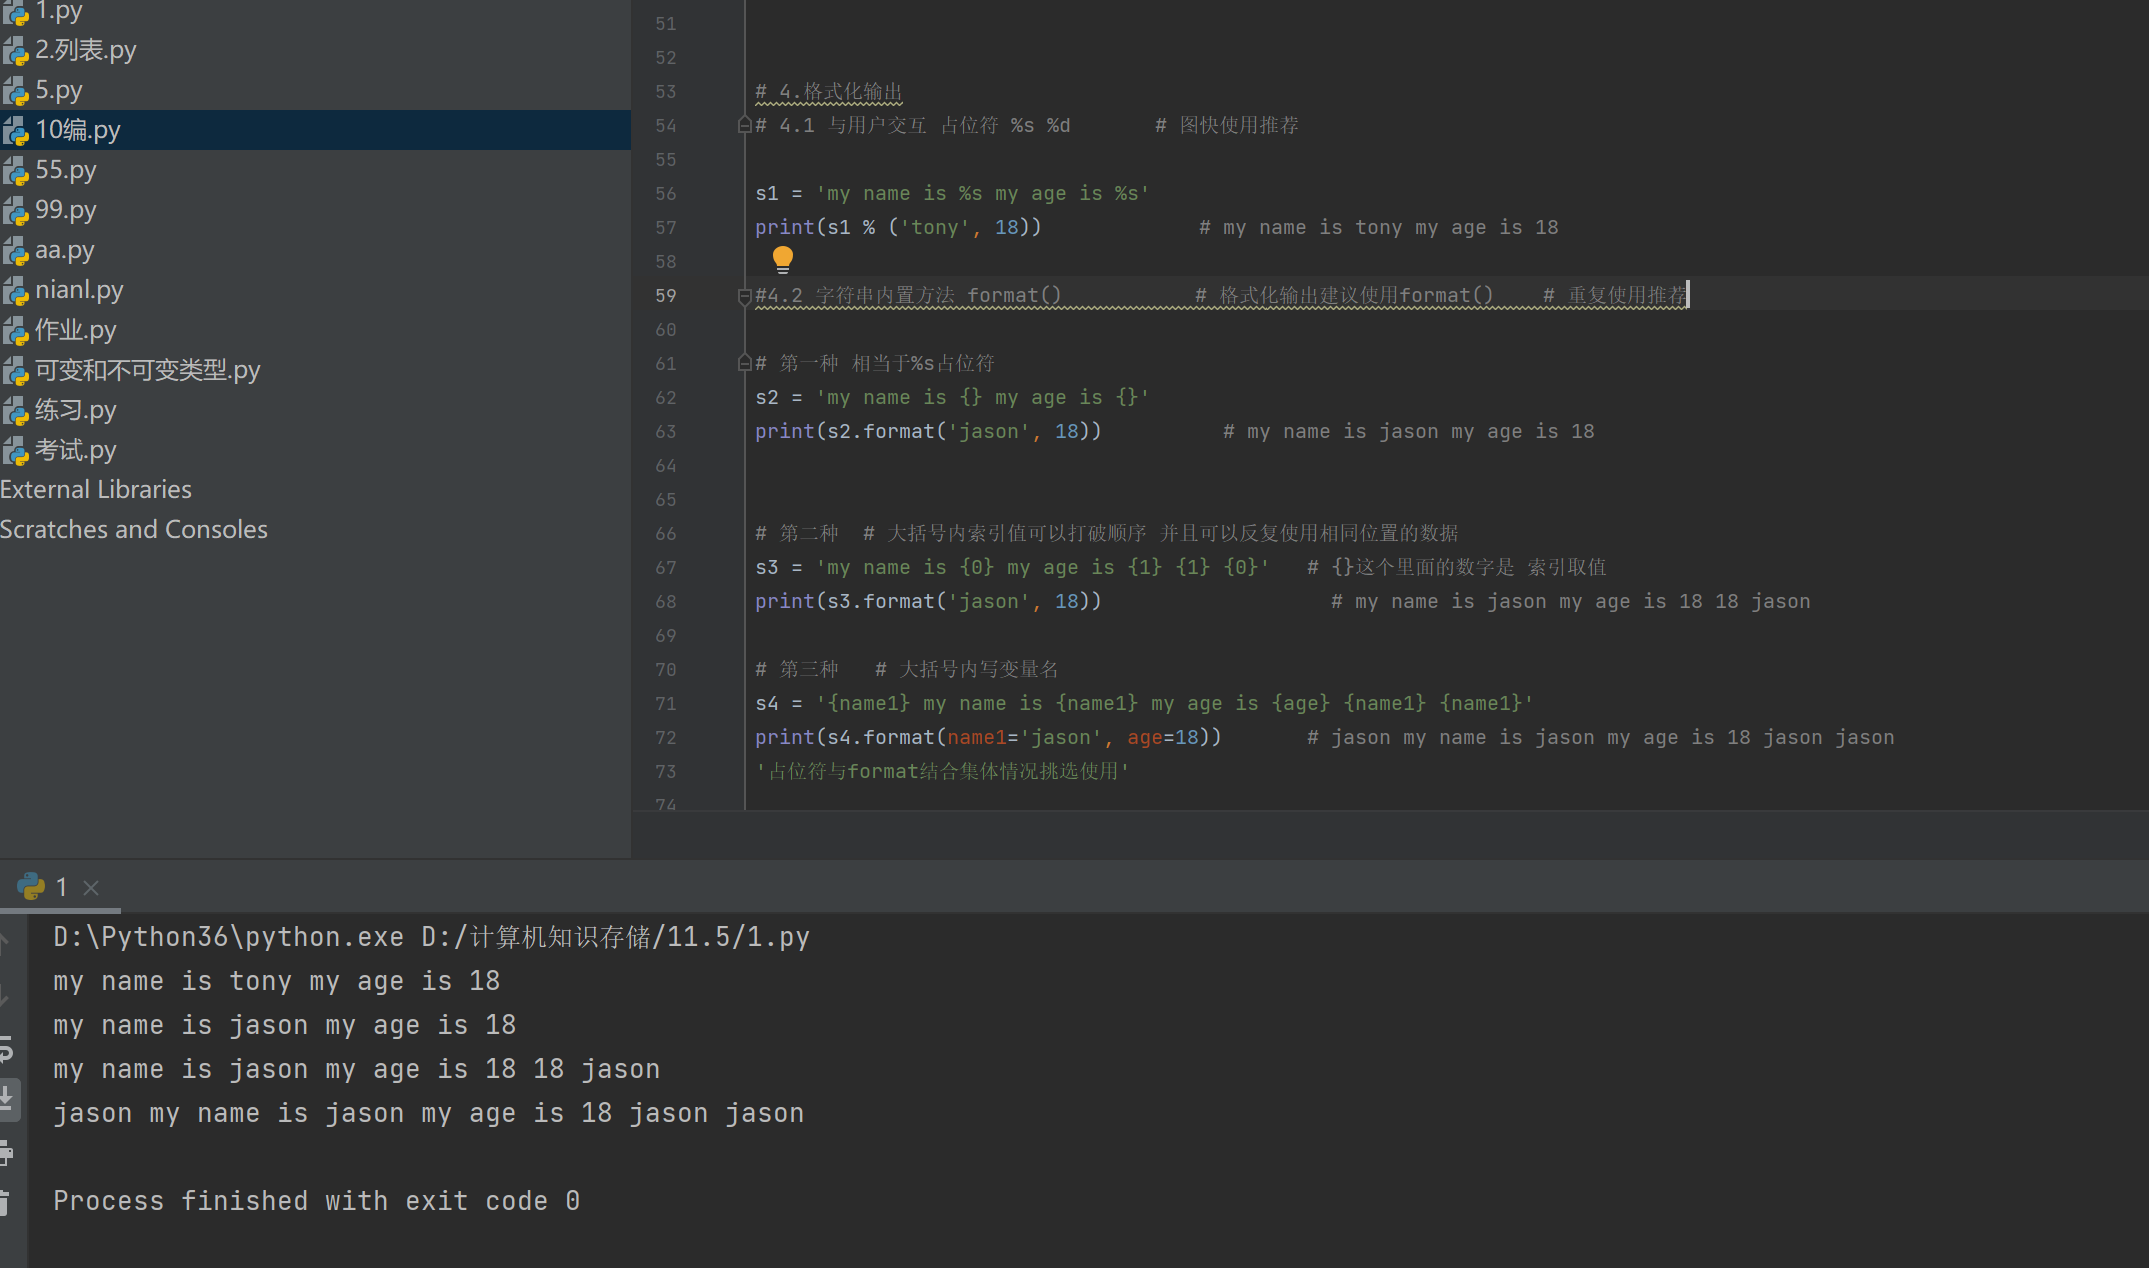Click the '# 第二种' comment on line 66
The height and width of the screenshot is (1268, 2149).
click(797, 534)
